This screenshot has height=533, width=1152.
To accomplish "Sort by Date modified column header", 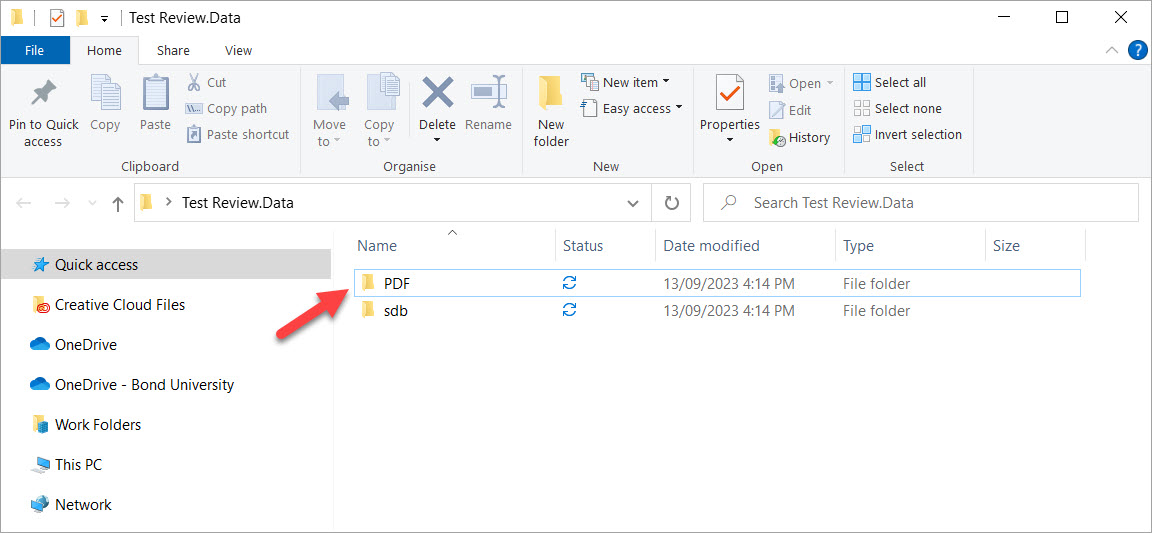I will pos(711,246).
